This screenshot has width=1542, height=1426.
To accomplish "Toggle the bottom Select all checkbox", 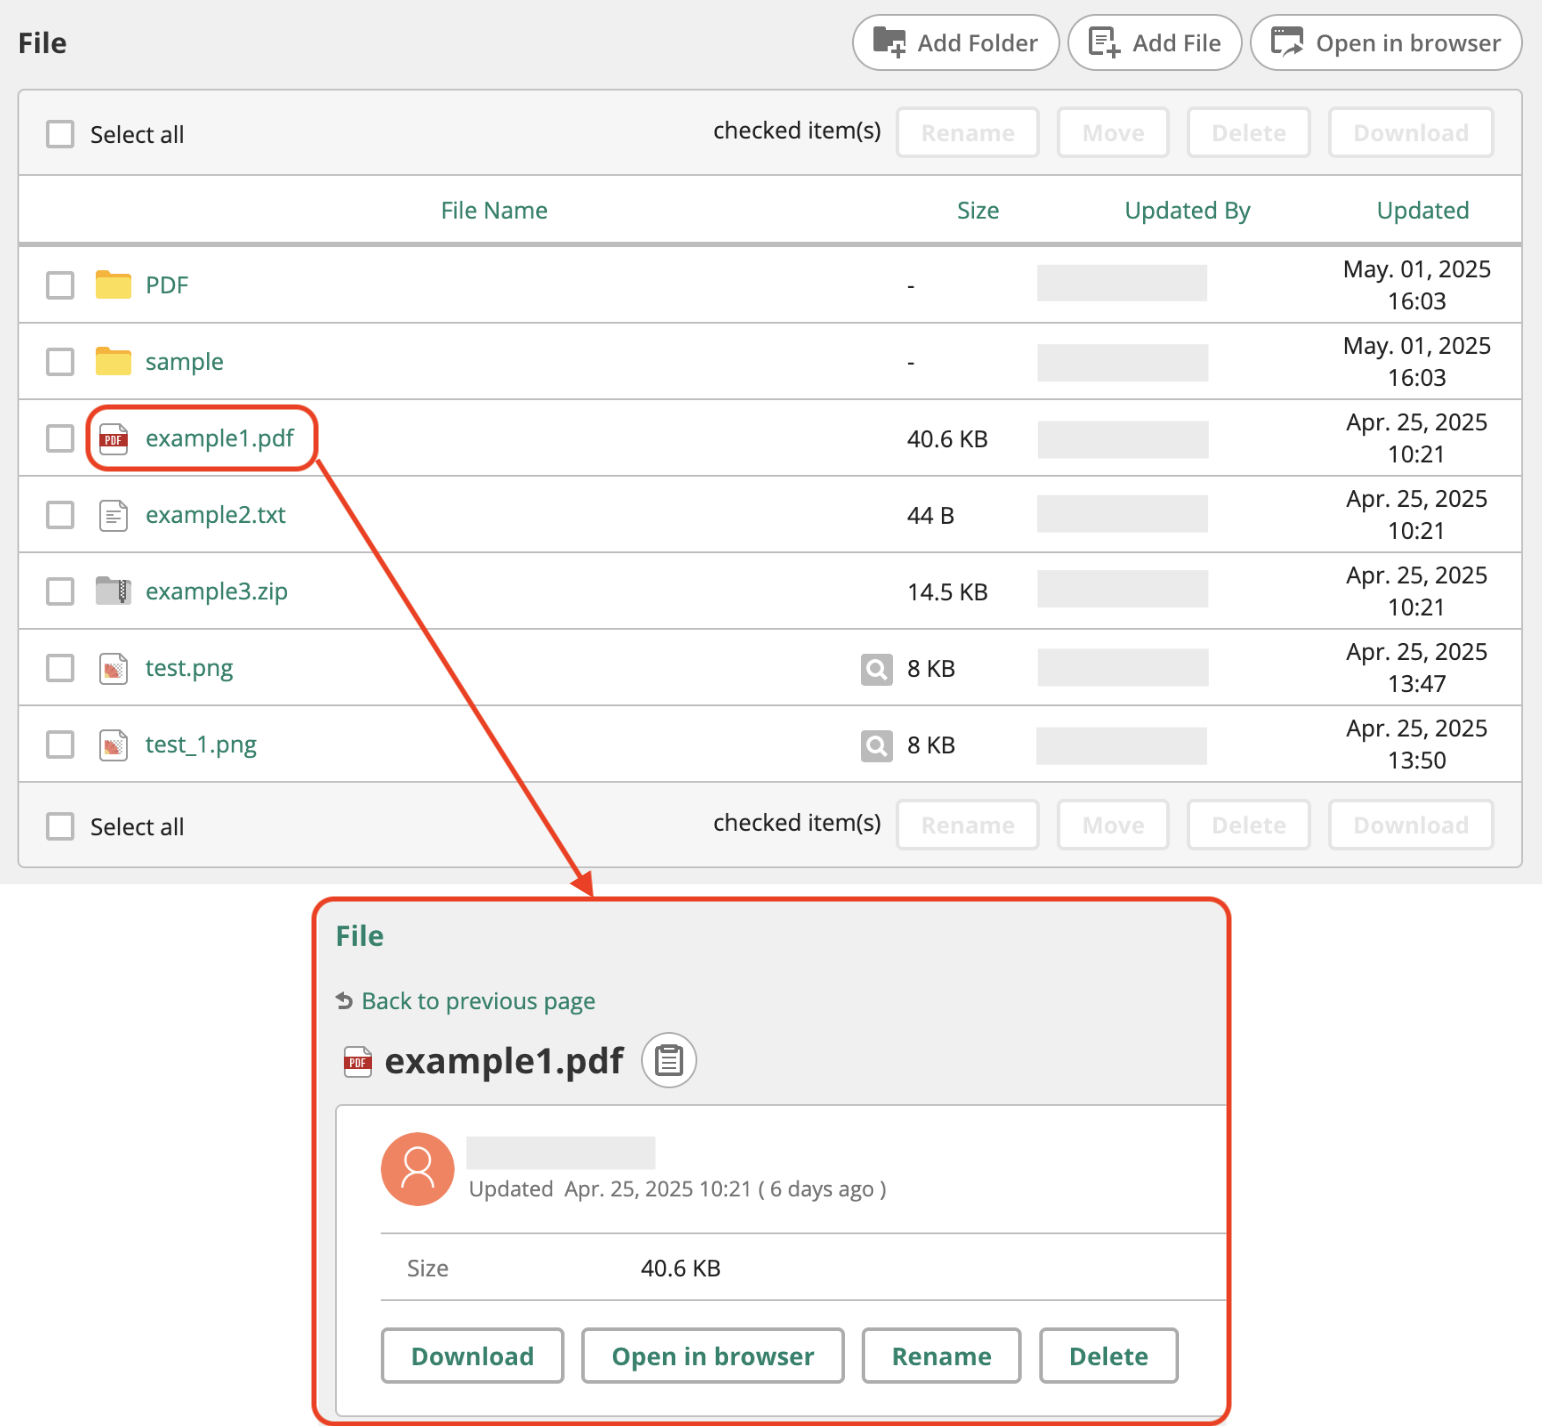I will tap(61, 826).
